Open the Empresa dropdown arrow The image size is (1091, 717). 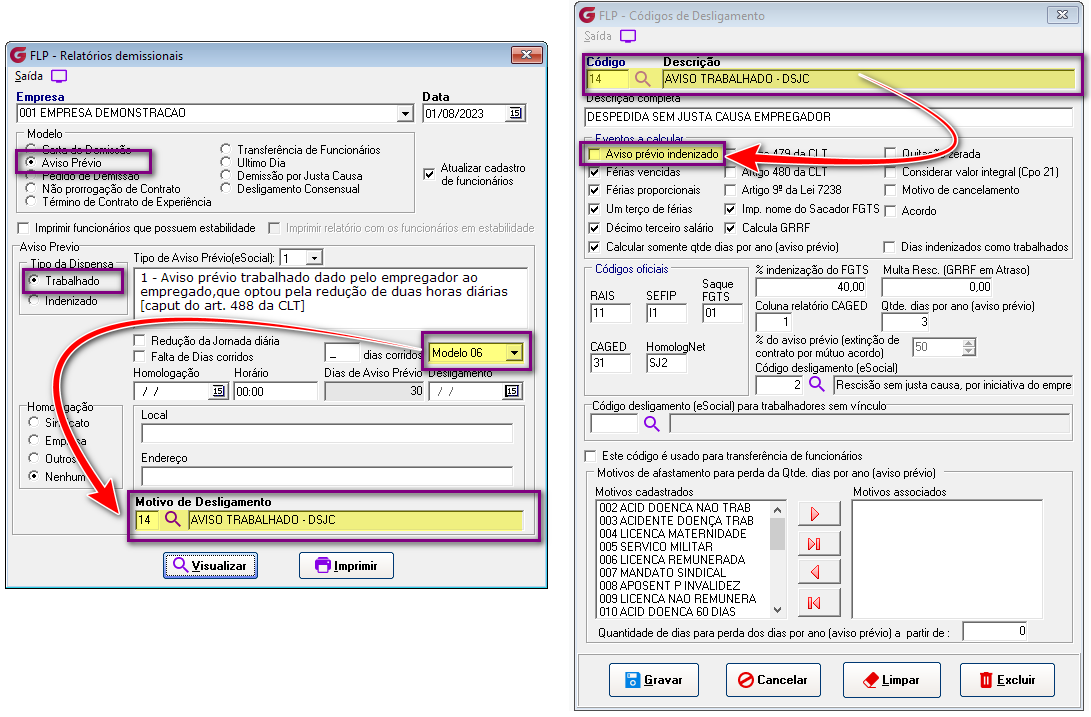click(406, 113)
